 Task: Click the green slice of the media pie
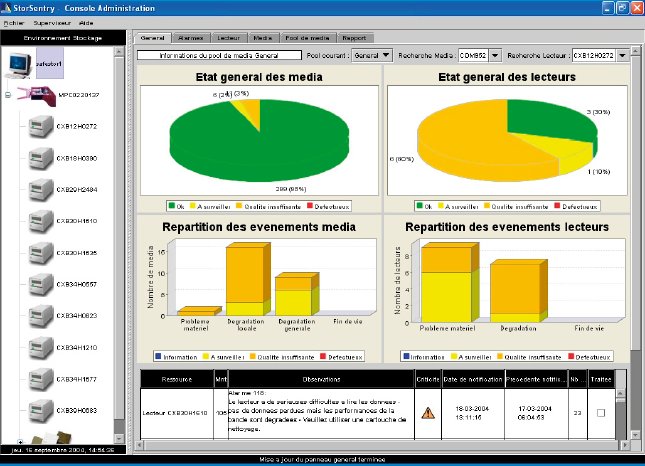259,152
